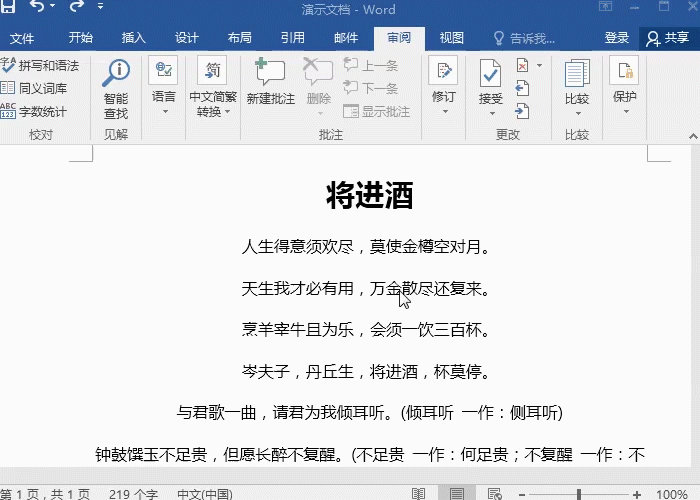Viewport: 700px width, 500px height.
Task: Go to 下一条 next comment
Action: coord(371,88)
